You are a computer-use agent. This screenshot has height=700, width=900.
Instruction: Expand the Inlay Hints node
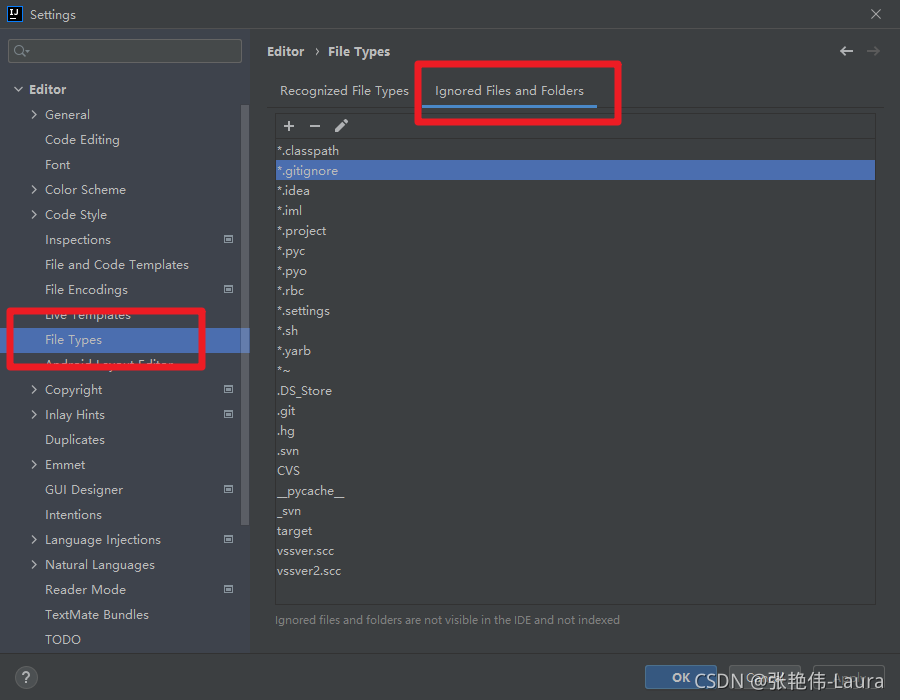pyautogui.click(x=34, y=414)
